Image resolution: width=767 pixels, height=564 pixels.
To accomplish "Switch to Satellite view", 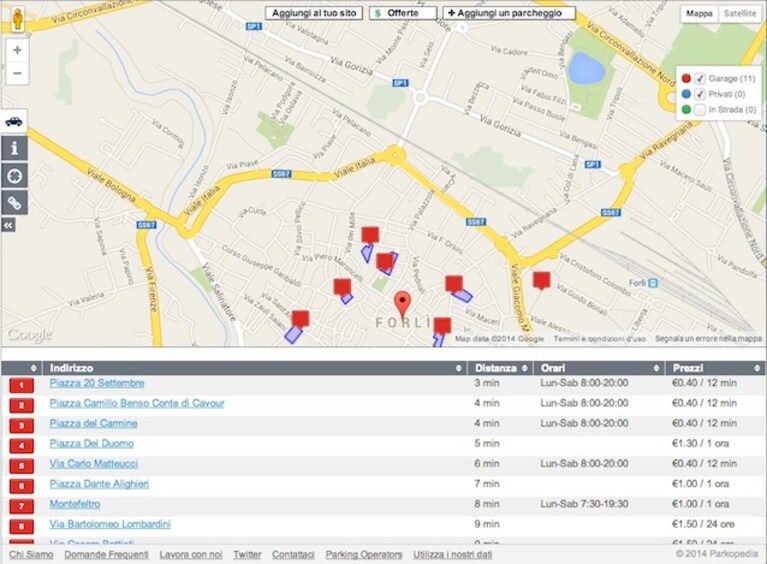I will pos(740,14).
